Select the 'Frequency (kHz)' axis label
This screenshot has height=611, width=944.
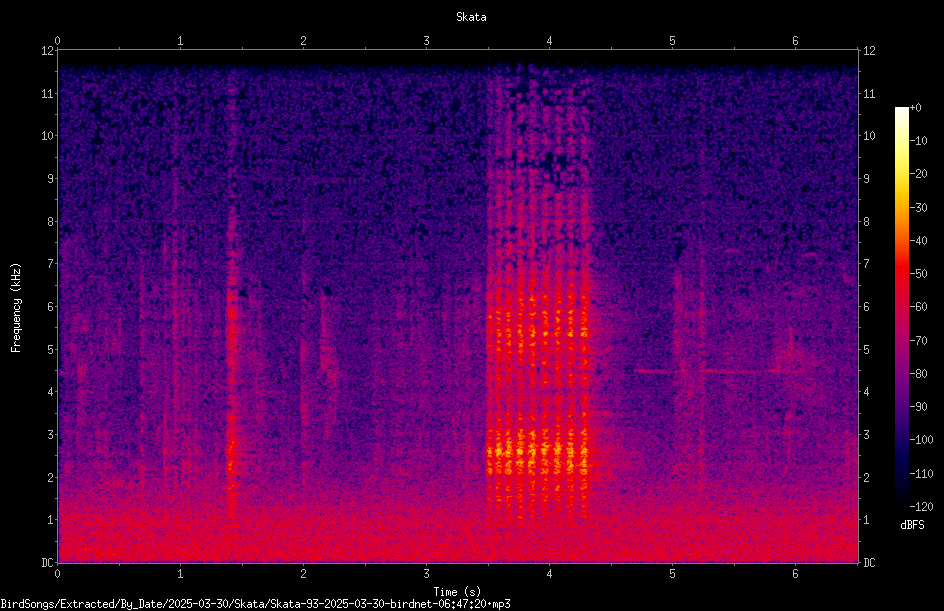tap(16, 308)
